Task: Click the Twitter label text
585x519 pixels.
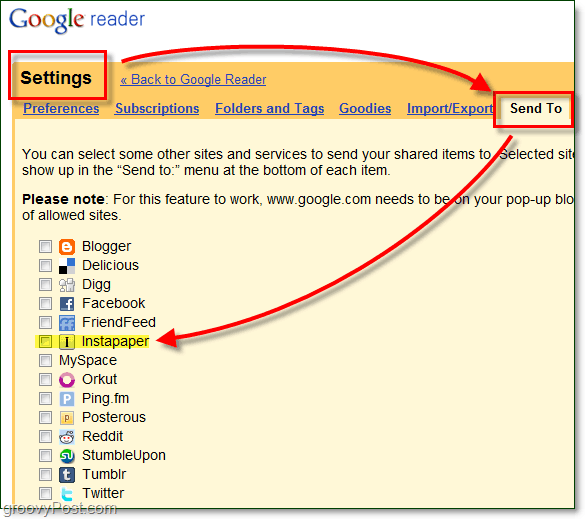Action: coord(103,493)
